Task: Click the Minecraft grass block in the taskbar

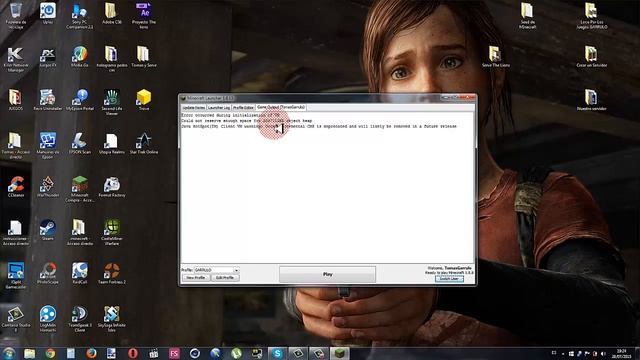Action: tap(340, 353)
